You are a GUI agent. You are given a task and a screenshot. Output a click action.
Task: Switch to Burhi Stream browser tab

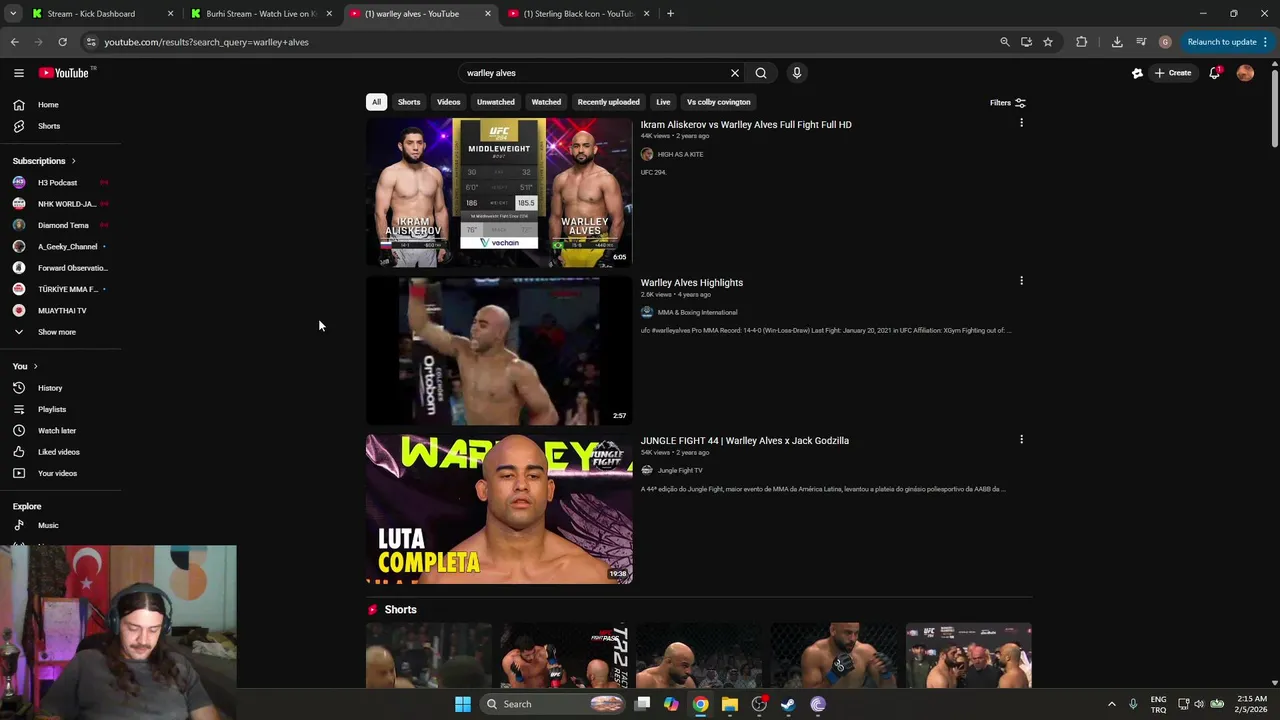[261, 14]
